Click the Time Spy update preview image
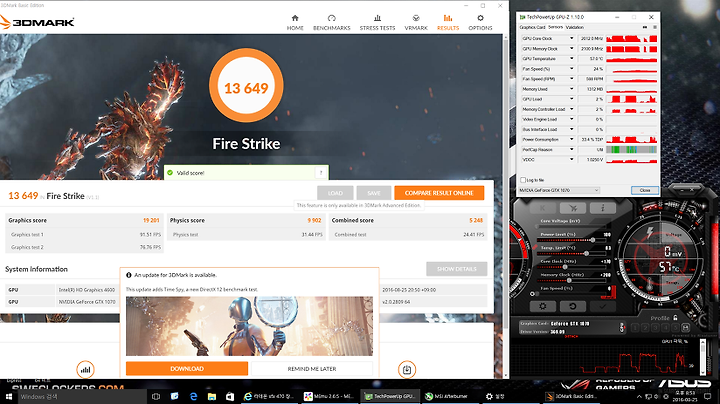Screen dimensions: 720x404 [249, 326]
